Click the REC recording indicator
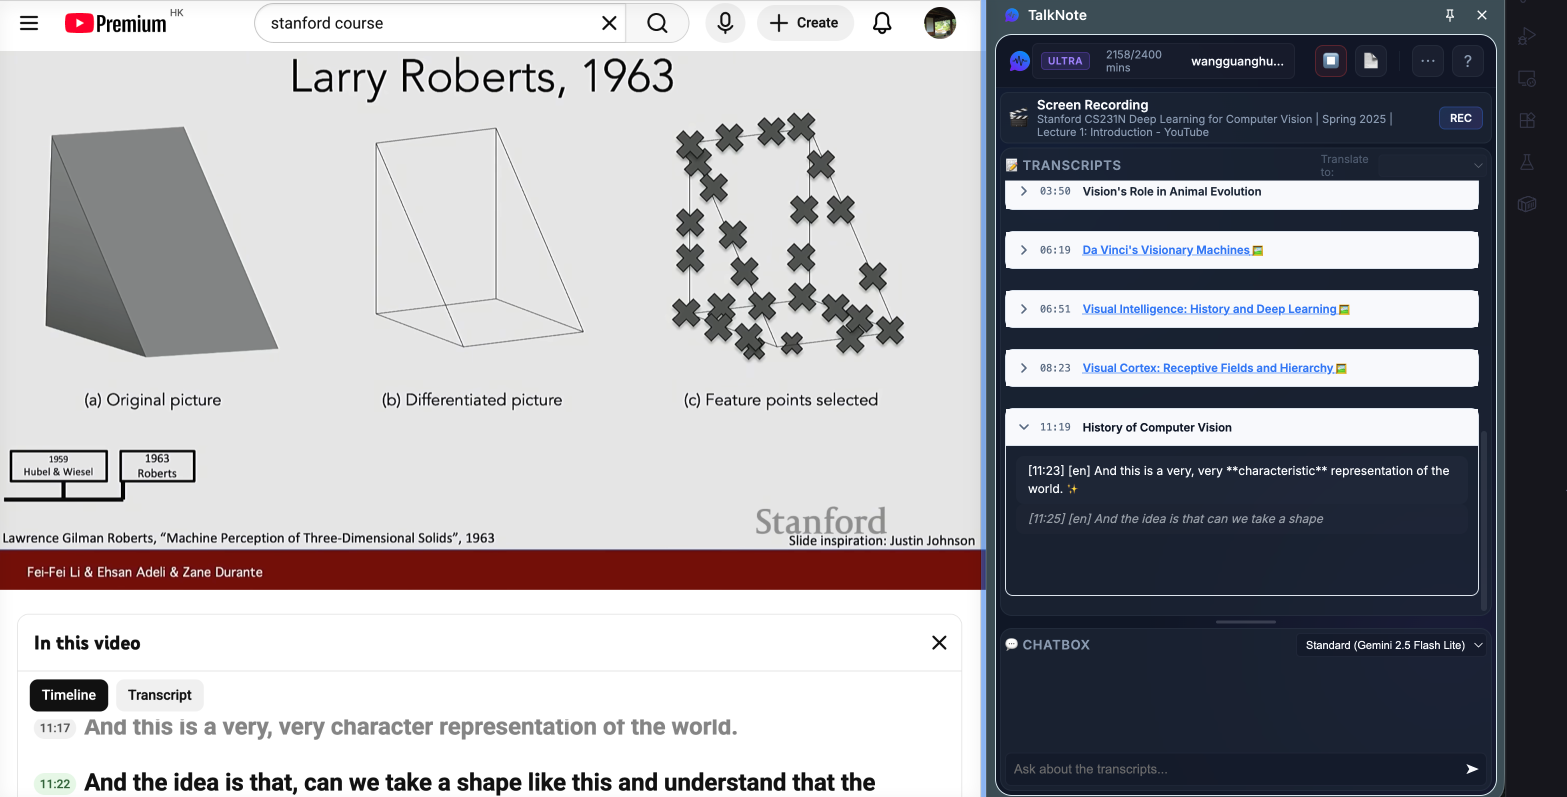 click(x=1460, y=117)
